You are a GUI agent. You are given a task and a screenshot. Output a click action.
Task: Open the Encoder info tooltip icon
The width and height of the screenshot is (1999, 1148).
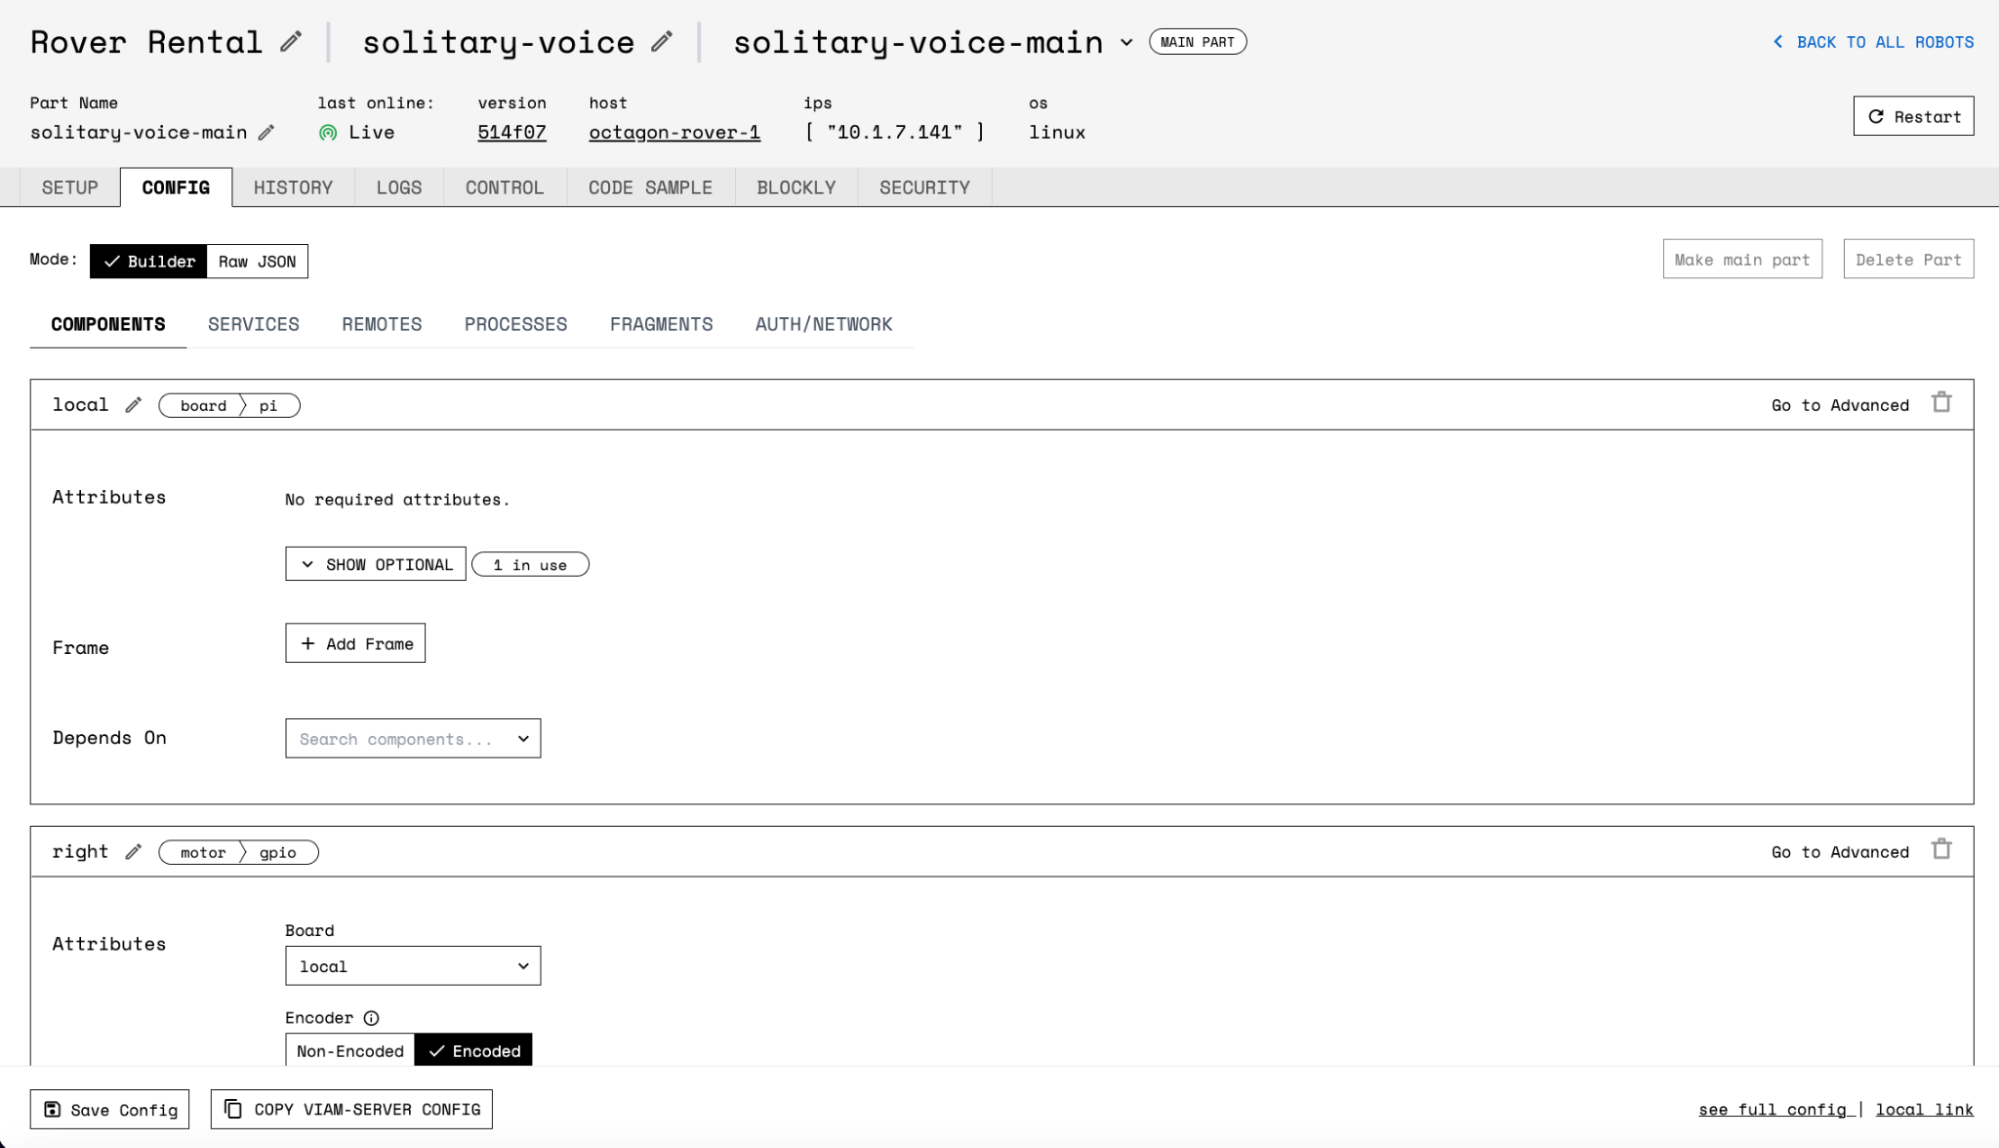(x=371, y=1017)
